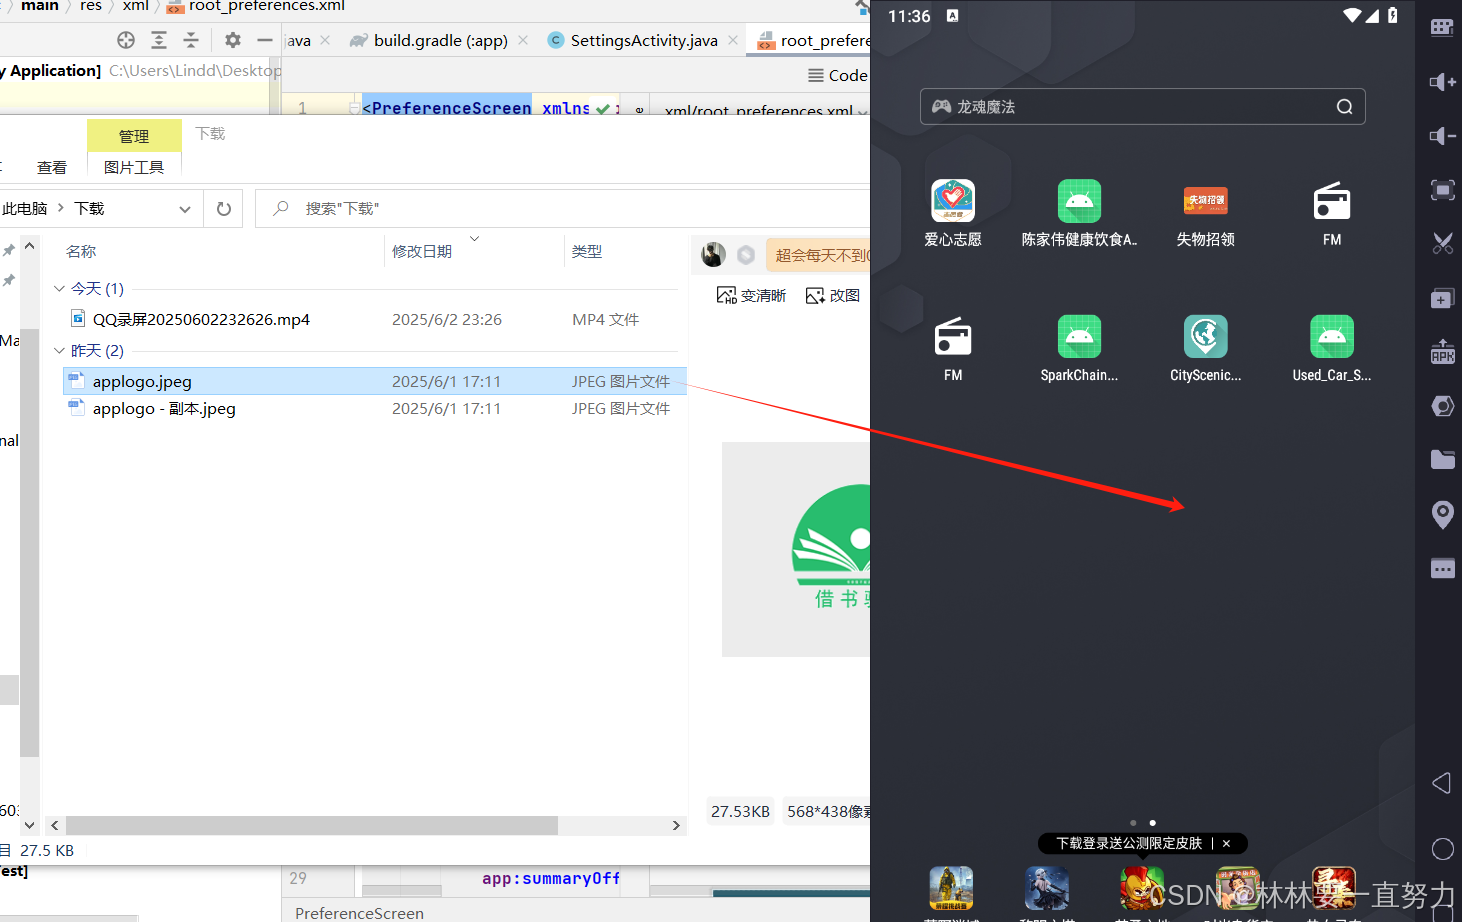Click the magnifier icon in the emulator search bar

(x=1344, y=107)
